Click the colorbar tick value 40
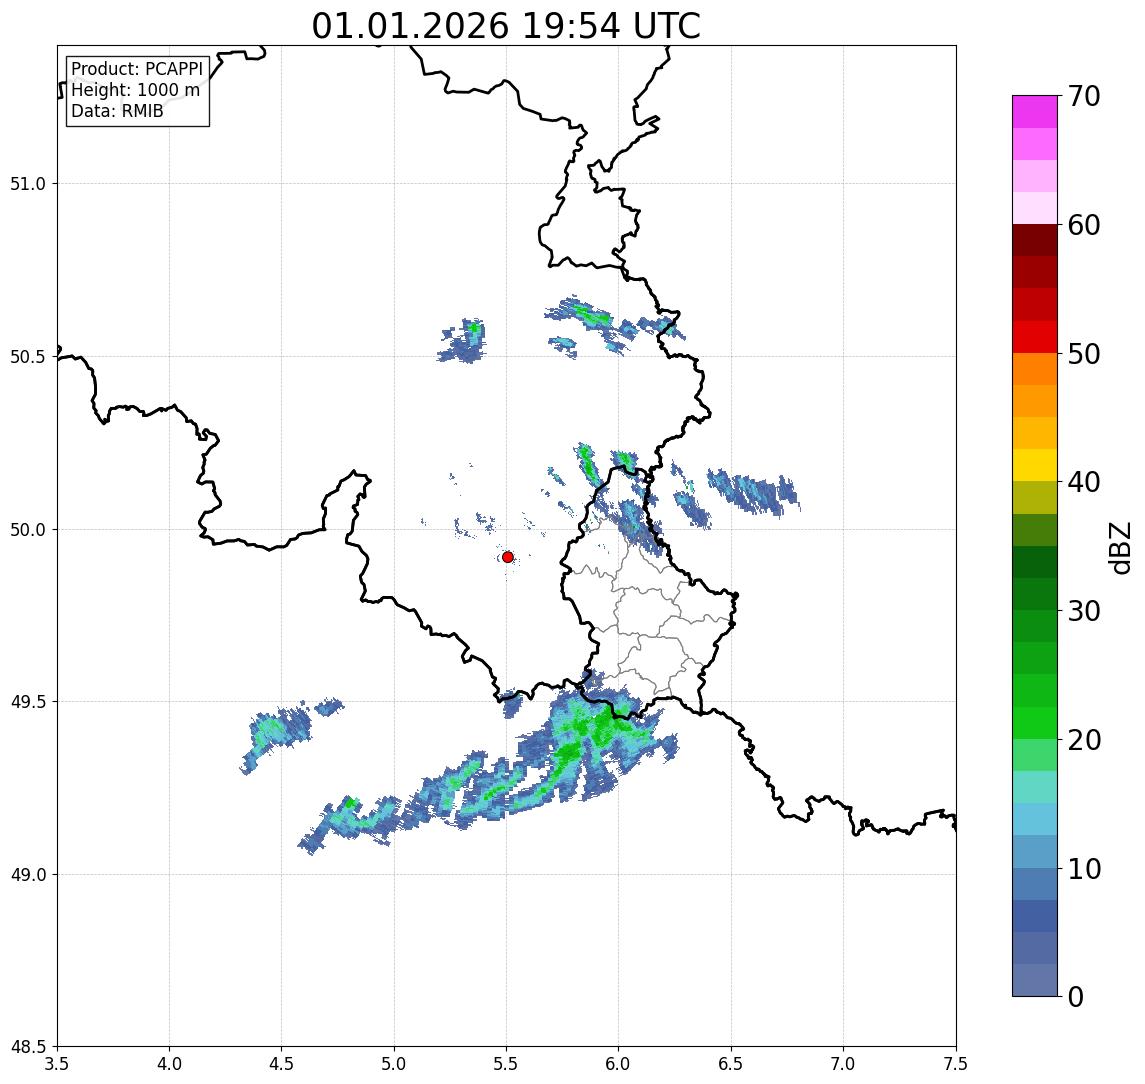1145x1084 pixels. point(1084,482)
